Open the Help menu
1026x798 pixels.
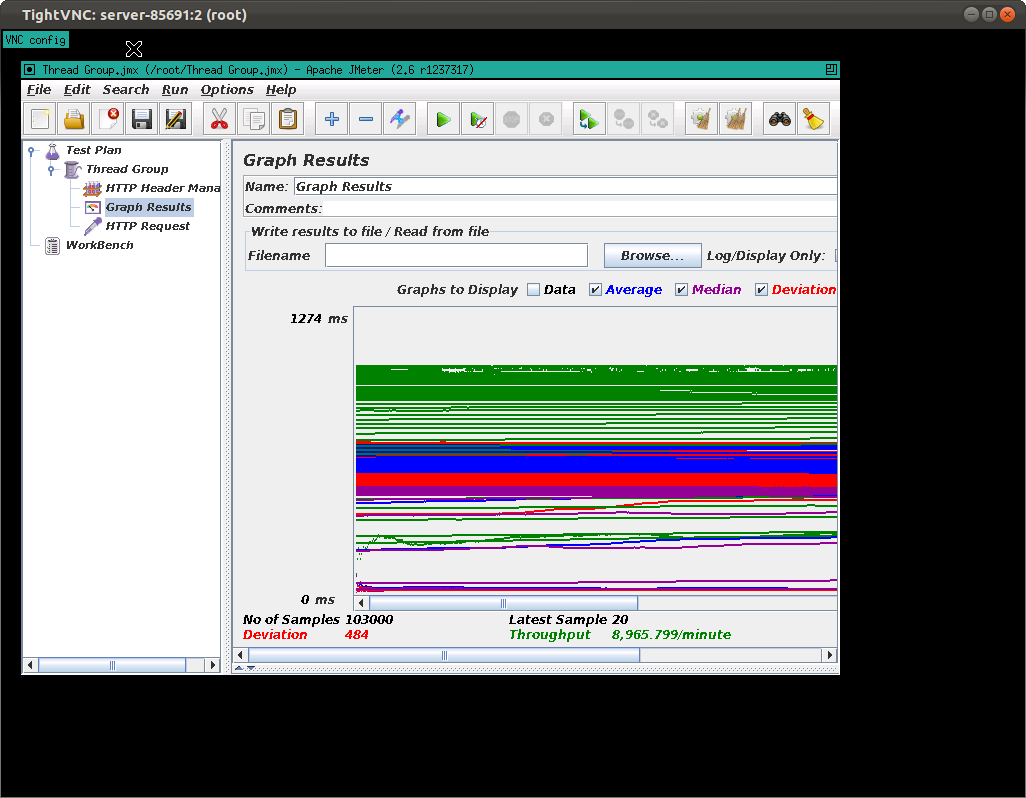click(281, 90)
